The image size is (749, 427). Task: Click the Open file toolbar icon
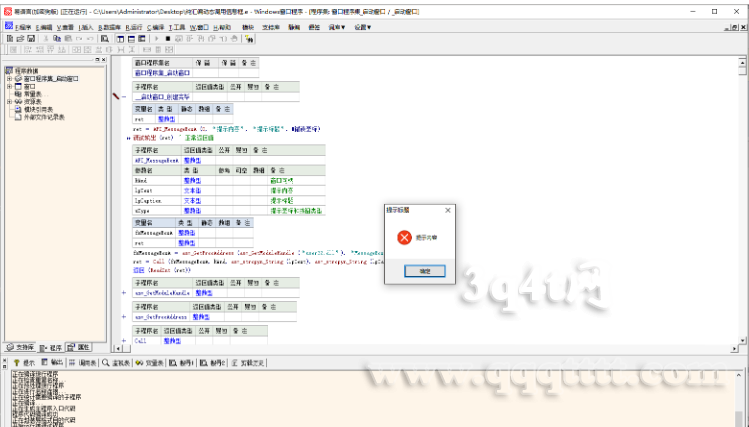[x=20, y=39]
